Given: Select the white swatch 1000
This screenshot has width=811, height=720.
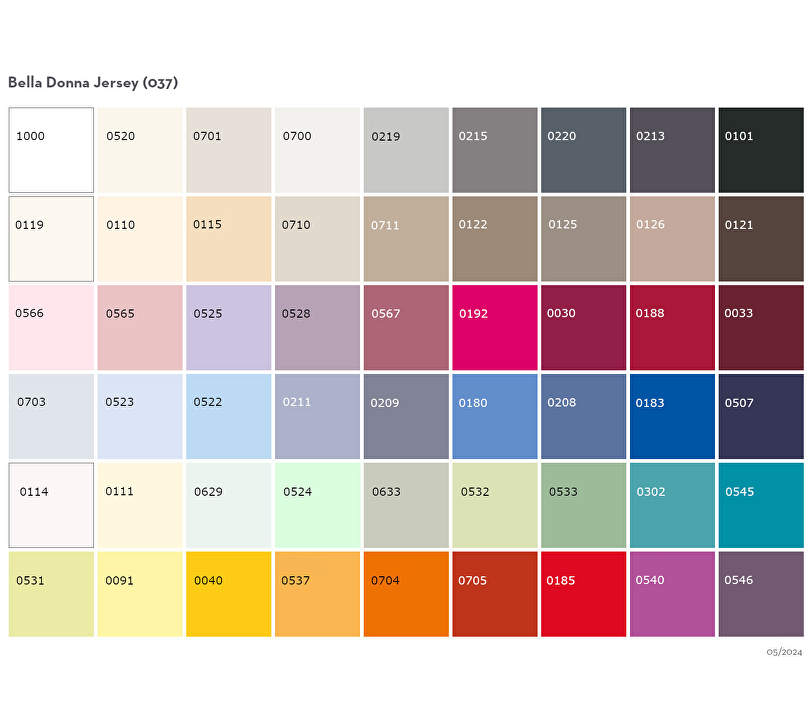Looking at the screenshot, I should click(x=51, y=150).
